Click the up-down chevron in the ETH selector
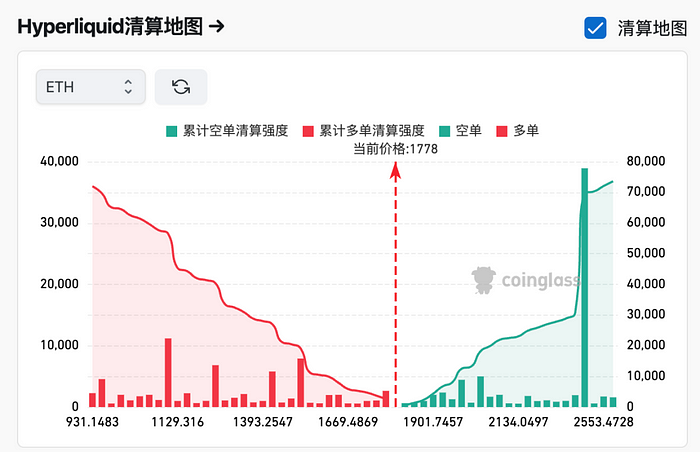 [x=128, y=87]
